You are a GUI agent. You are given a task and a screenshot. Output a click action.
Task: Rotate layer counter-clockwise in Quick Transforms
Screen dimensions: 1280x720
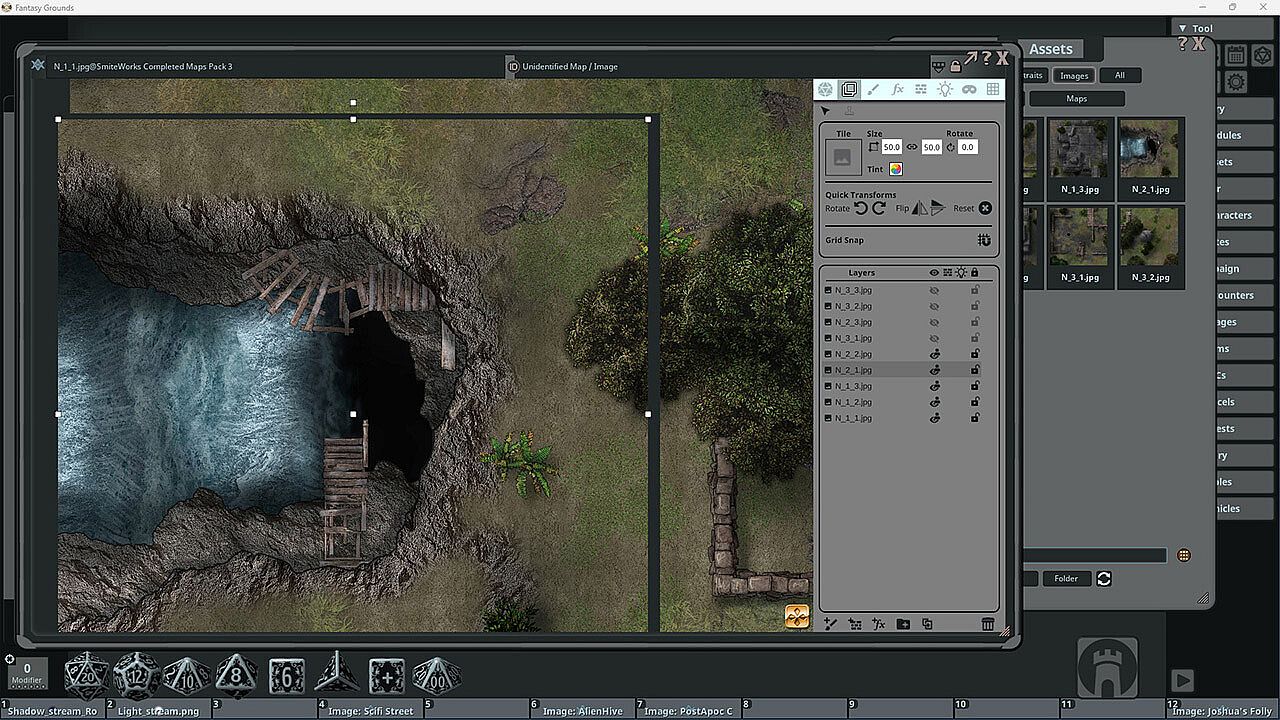[861, 208]
